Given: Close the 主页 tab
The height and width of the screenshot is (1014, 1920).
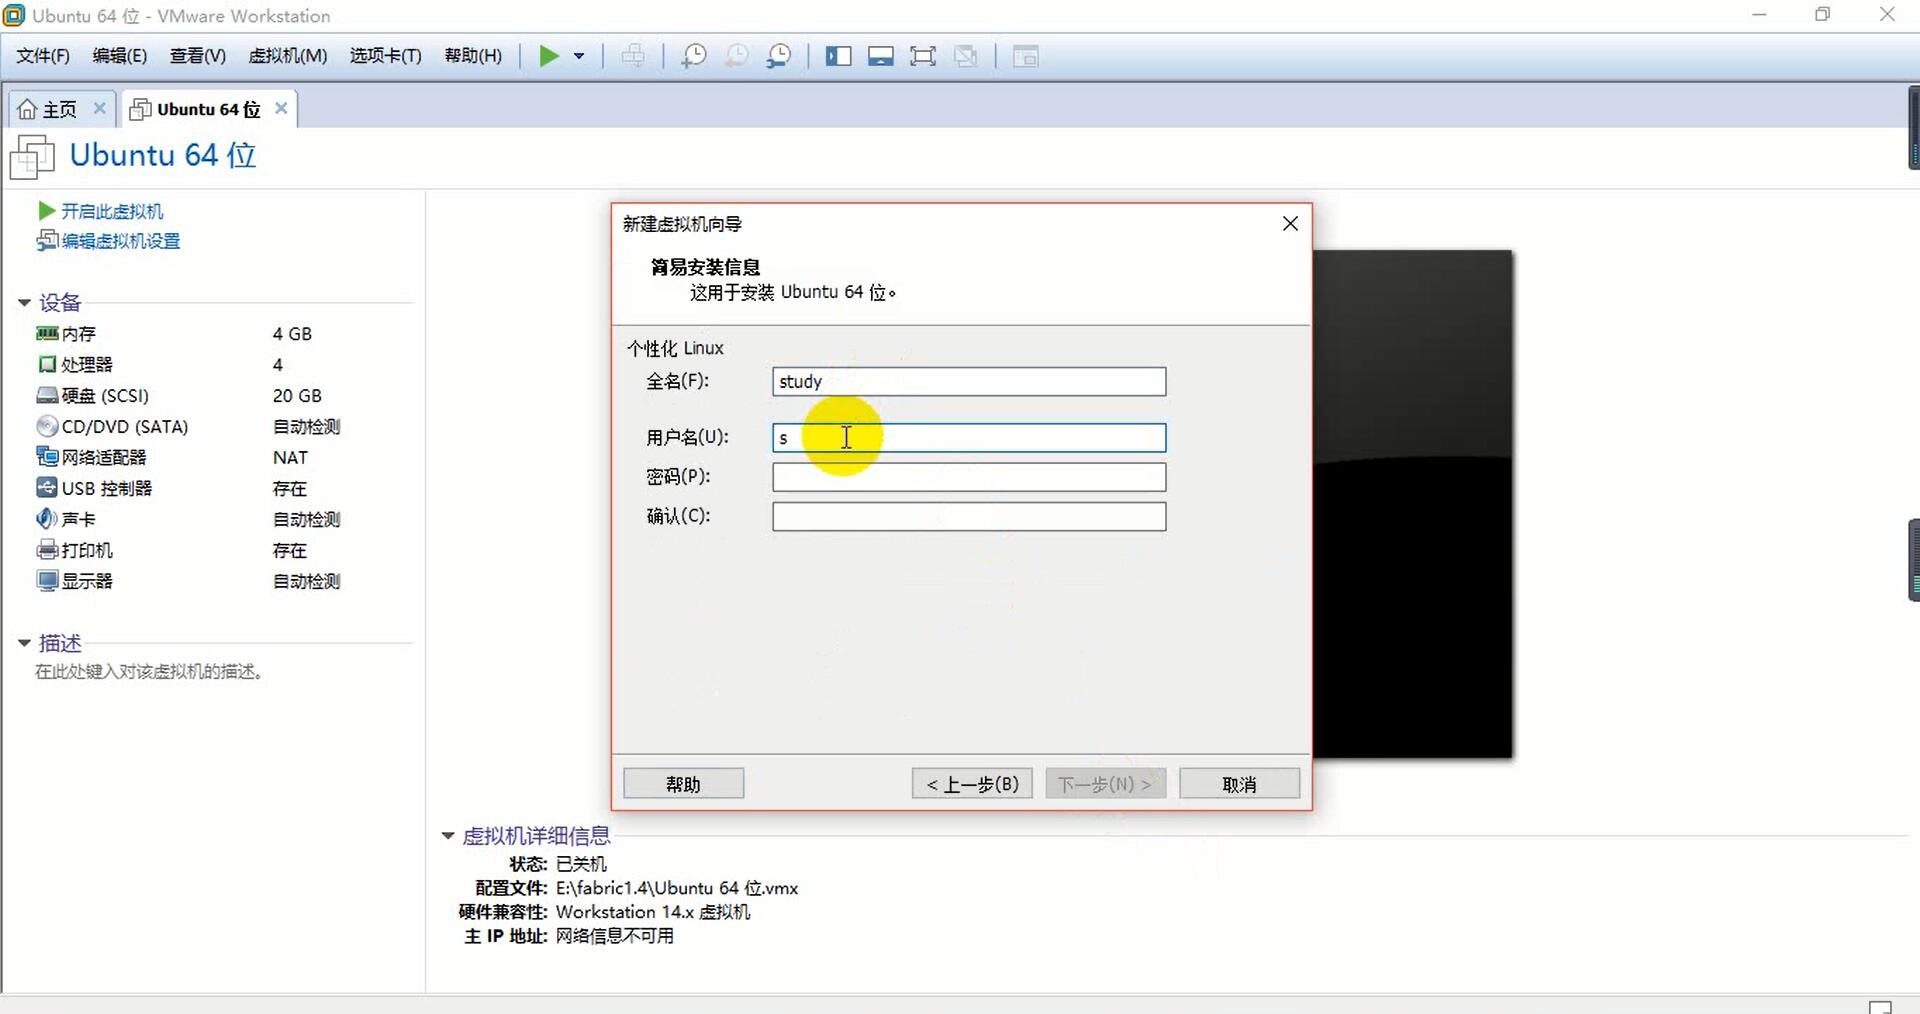Looking at the screenshot, I should coord(99,108).
